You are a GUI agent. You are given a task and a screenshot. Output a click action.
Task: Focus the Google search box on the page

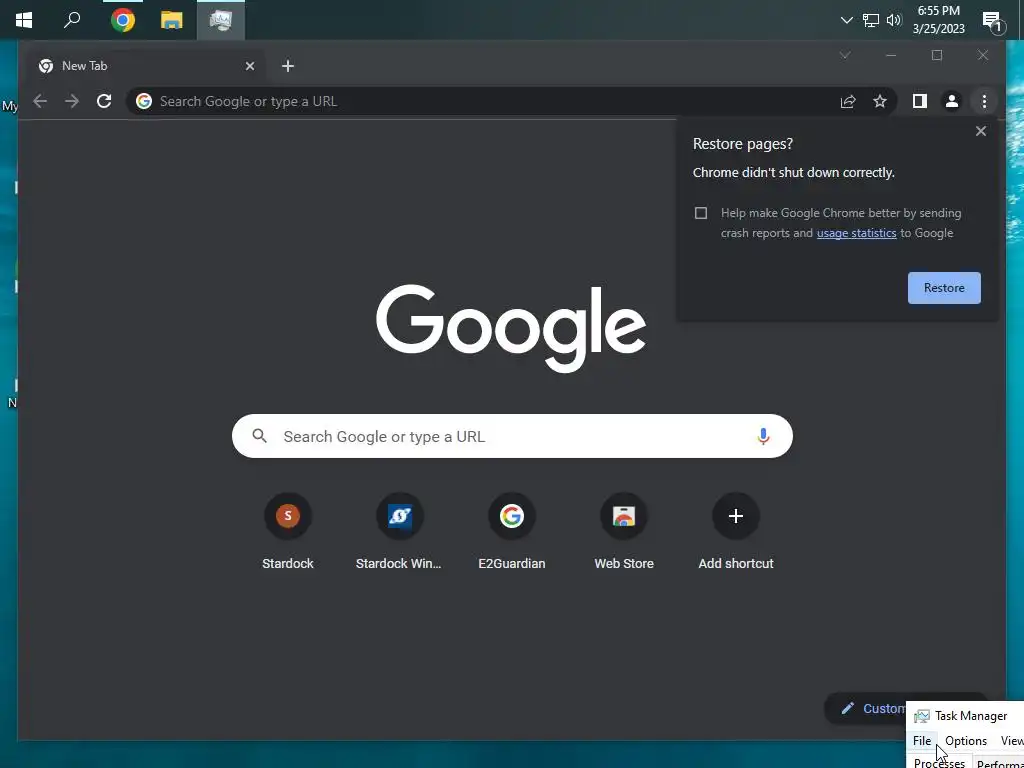pyautogui.click(x=512, y=436)
